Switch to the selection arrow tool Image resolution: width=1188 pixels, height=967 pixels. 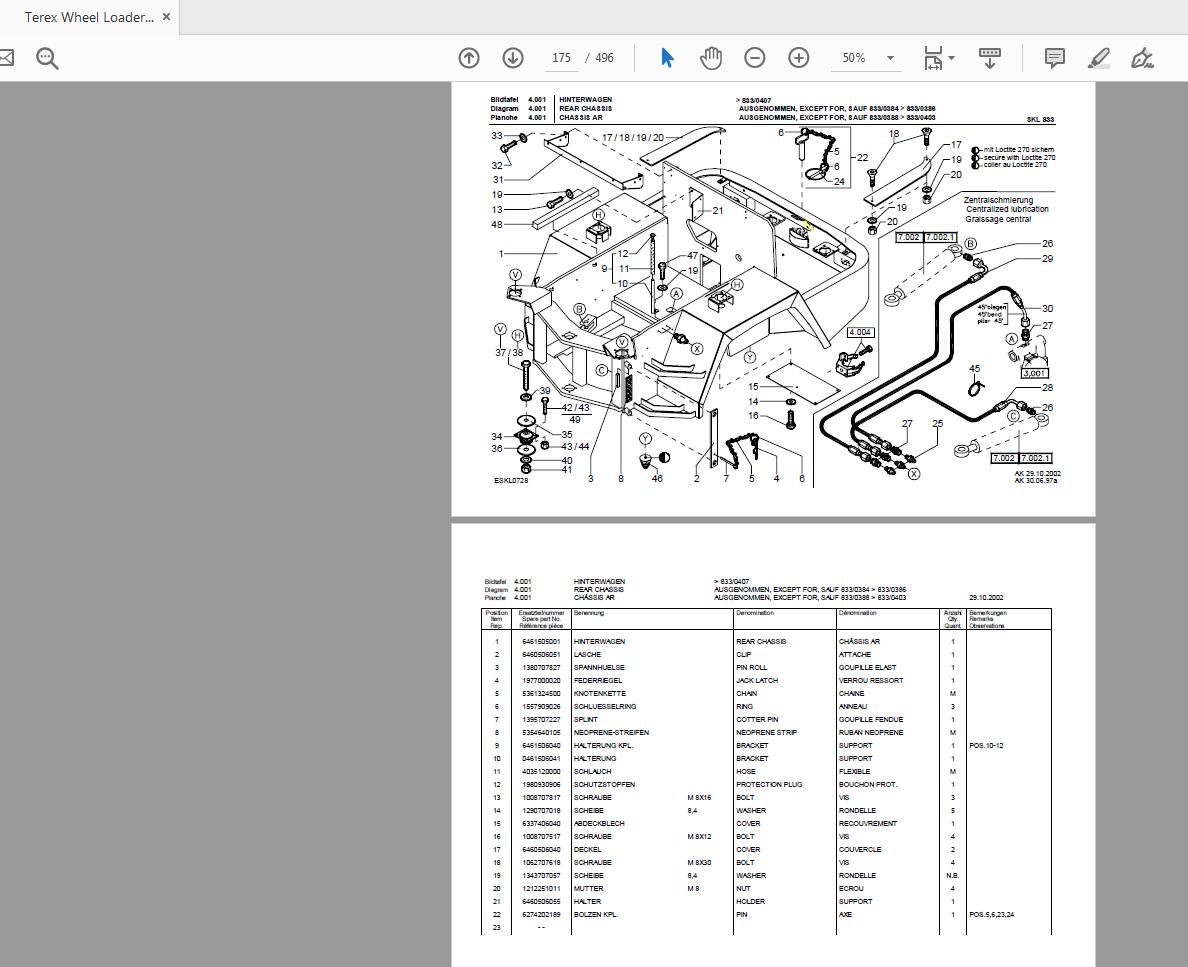[x=666, y=58]
